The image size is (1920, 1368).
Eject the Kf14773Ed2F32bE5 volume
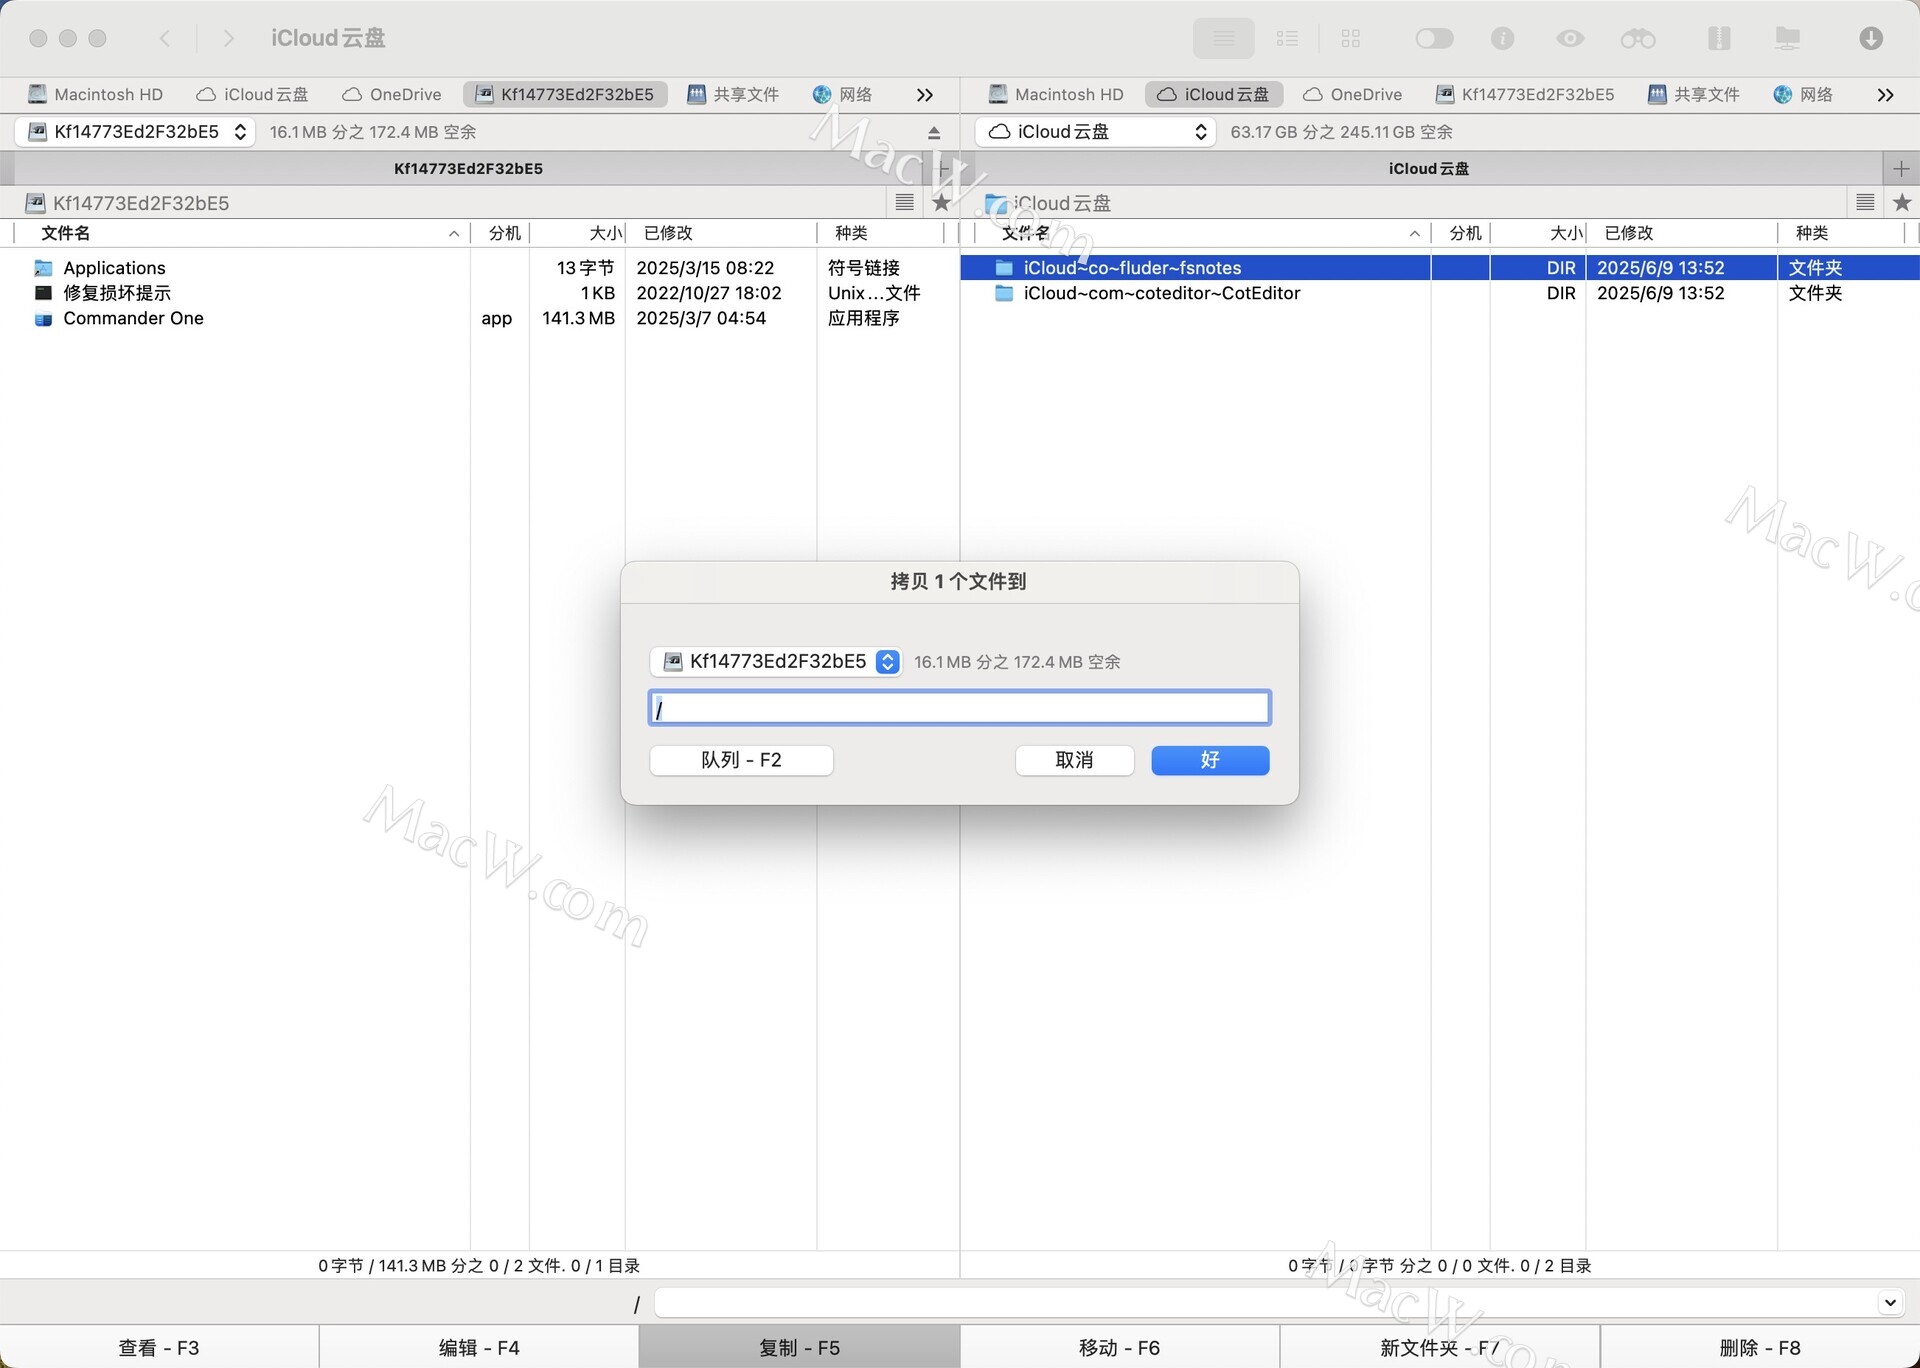coord(934,132)
